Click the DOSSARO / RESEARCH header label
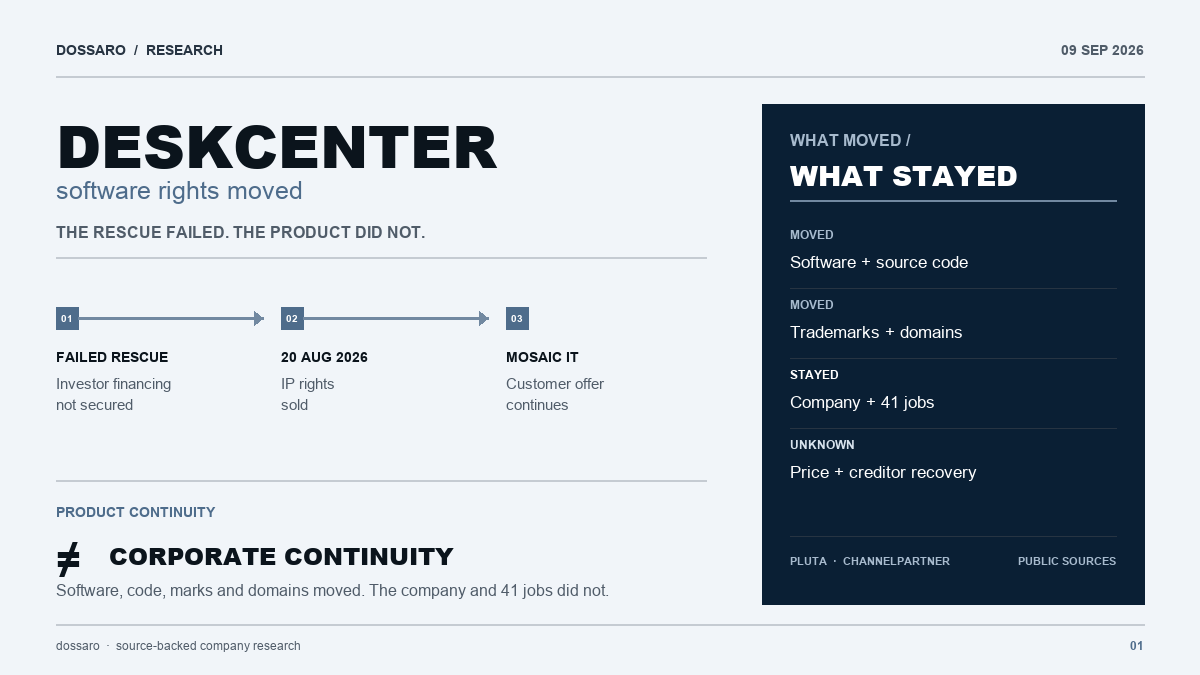This screenshot has width=1200, height=675. (x=139, y=50)
